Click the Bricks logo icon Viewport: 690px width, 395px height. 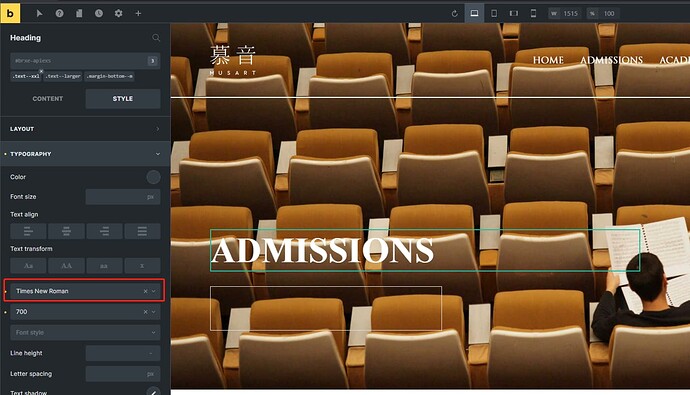point(10,13)
